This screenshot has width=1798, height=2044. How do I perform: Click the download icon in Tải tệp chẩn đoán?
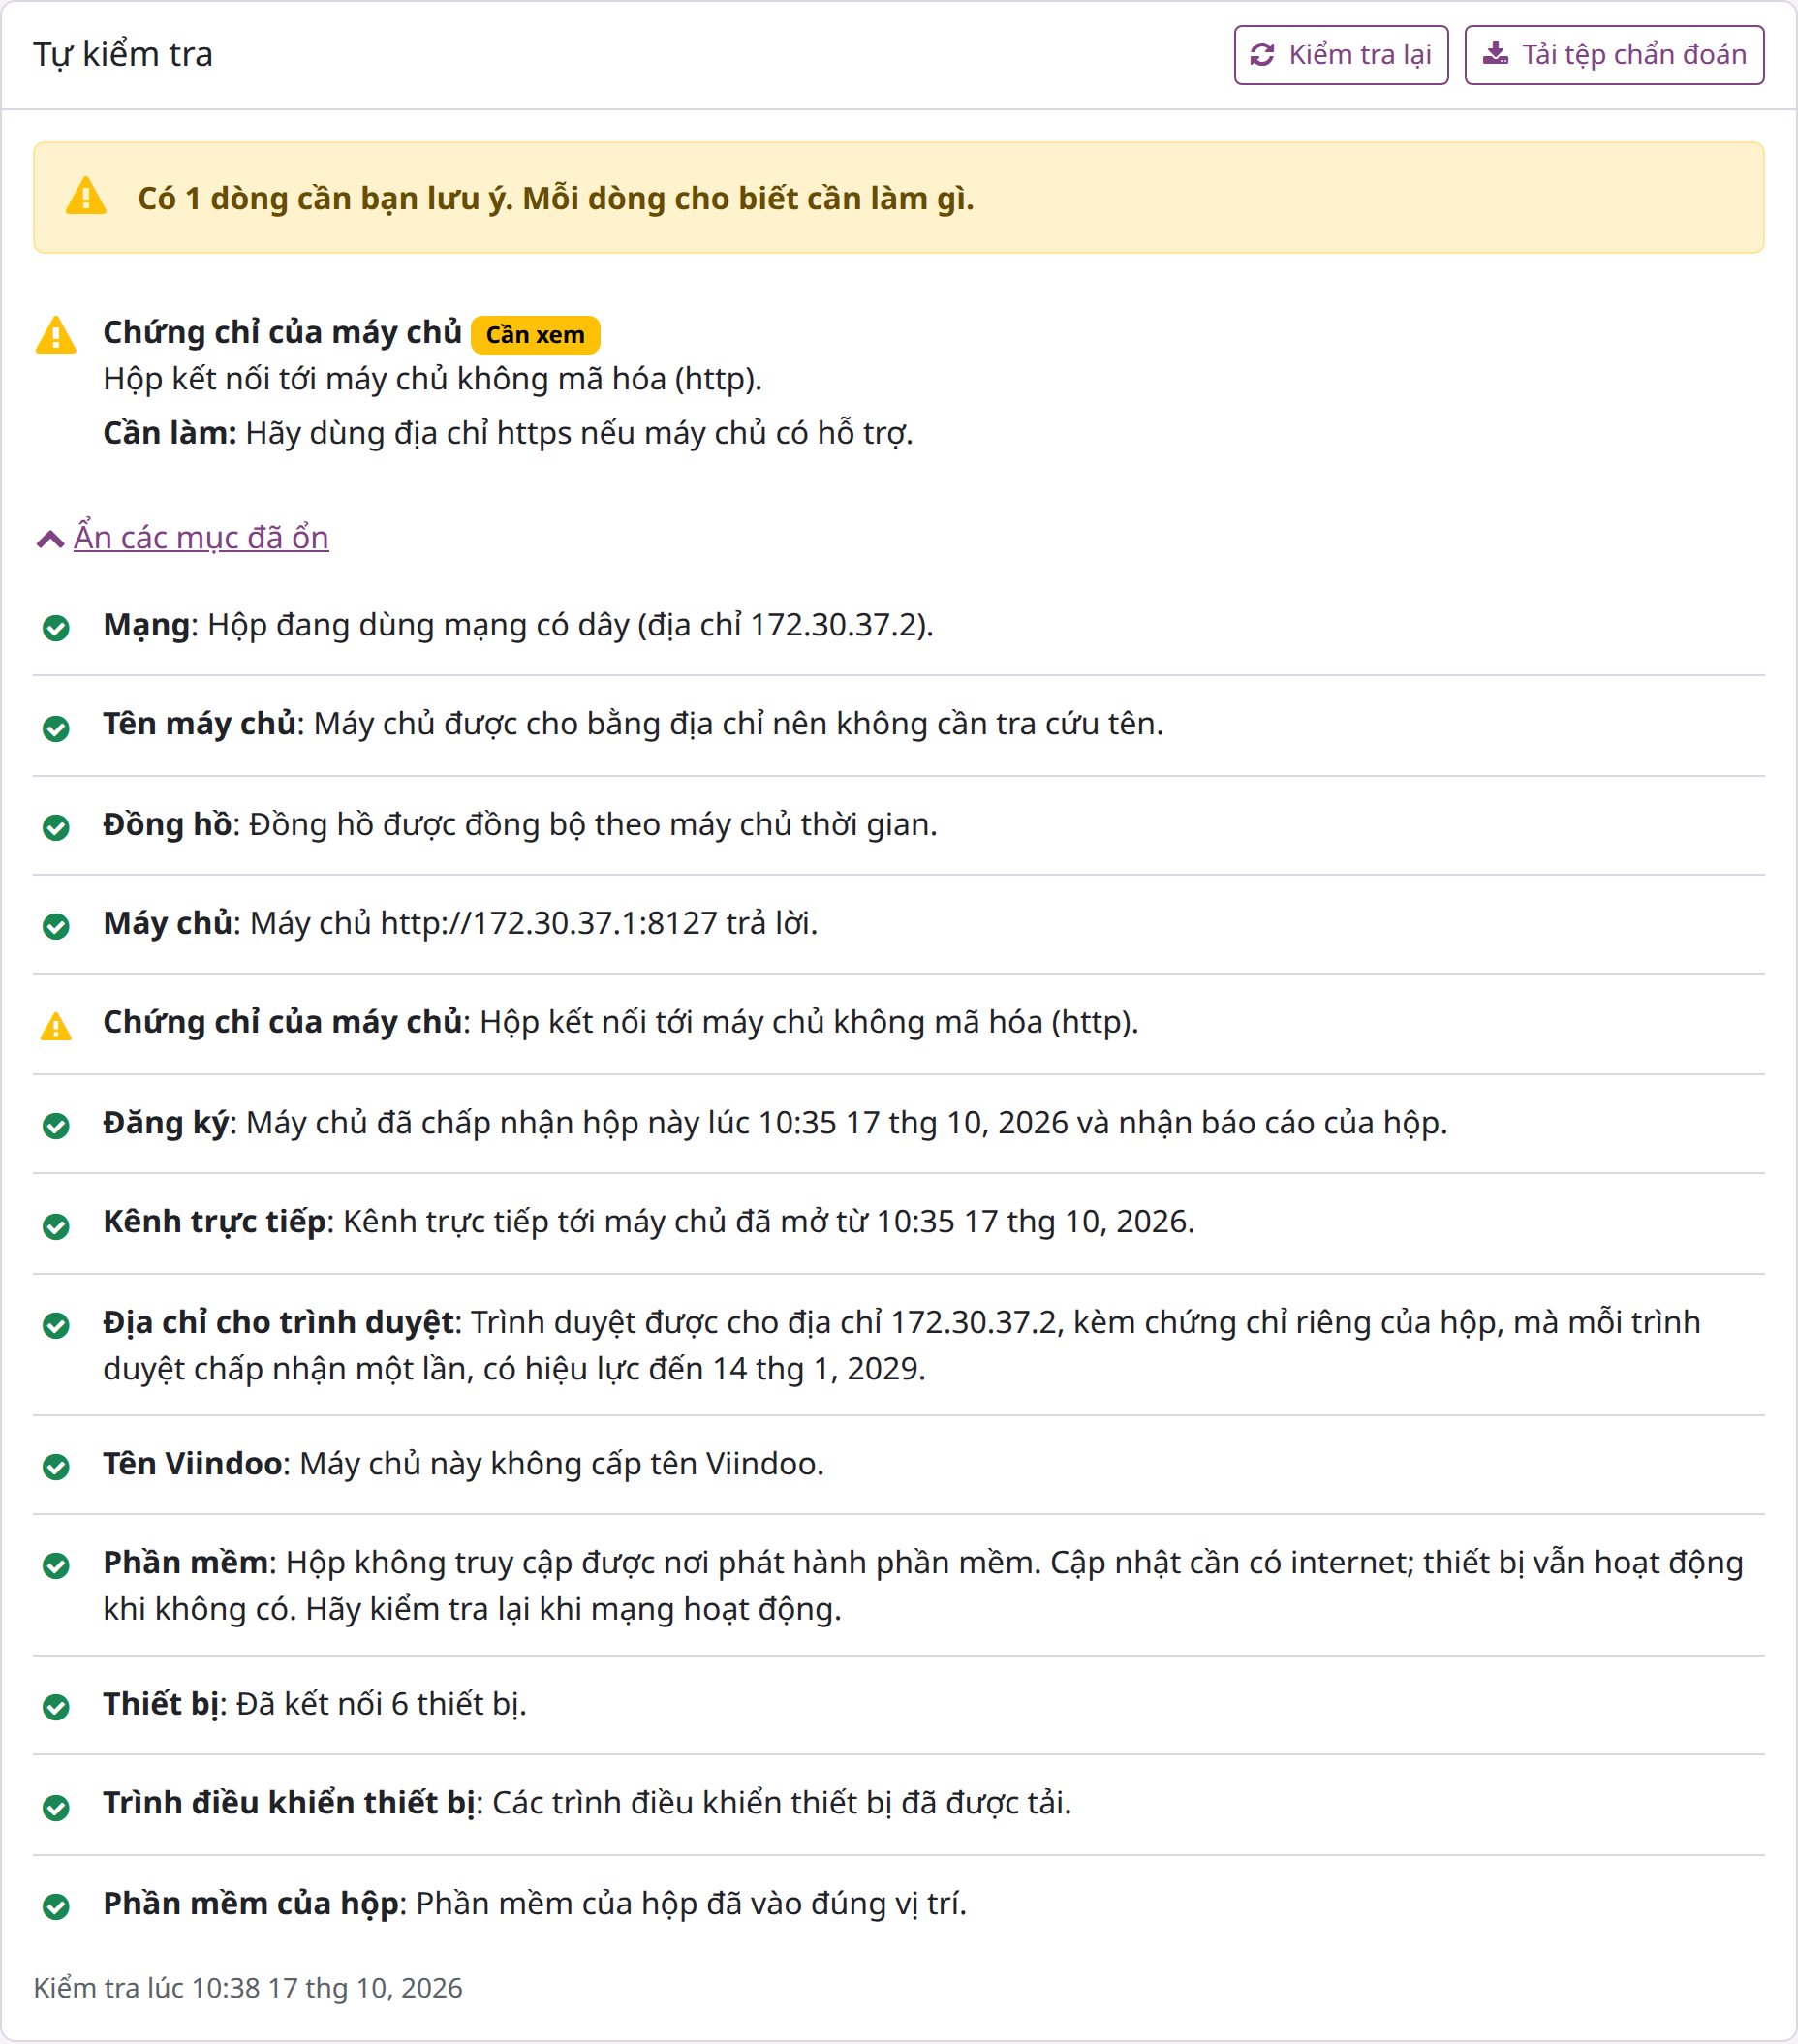click(x=1496, y=53)
